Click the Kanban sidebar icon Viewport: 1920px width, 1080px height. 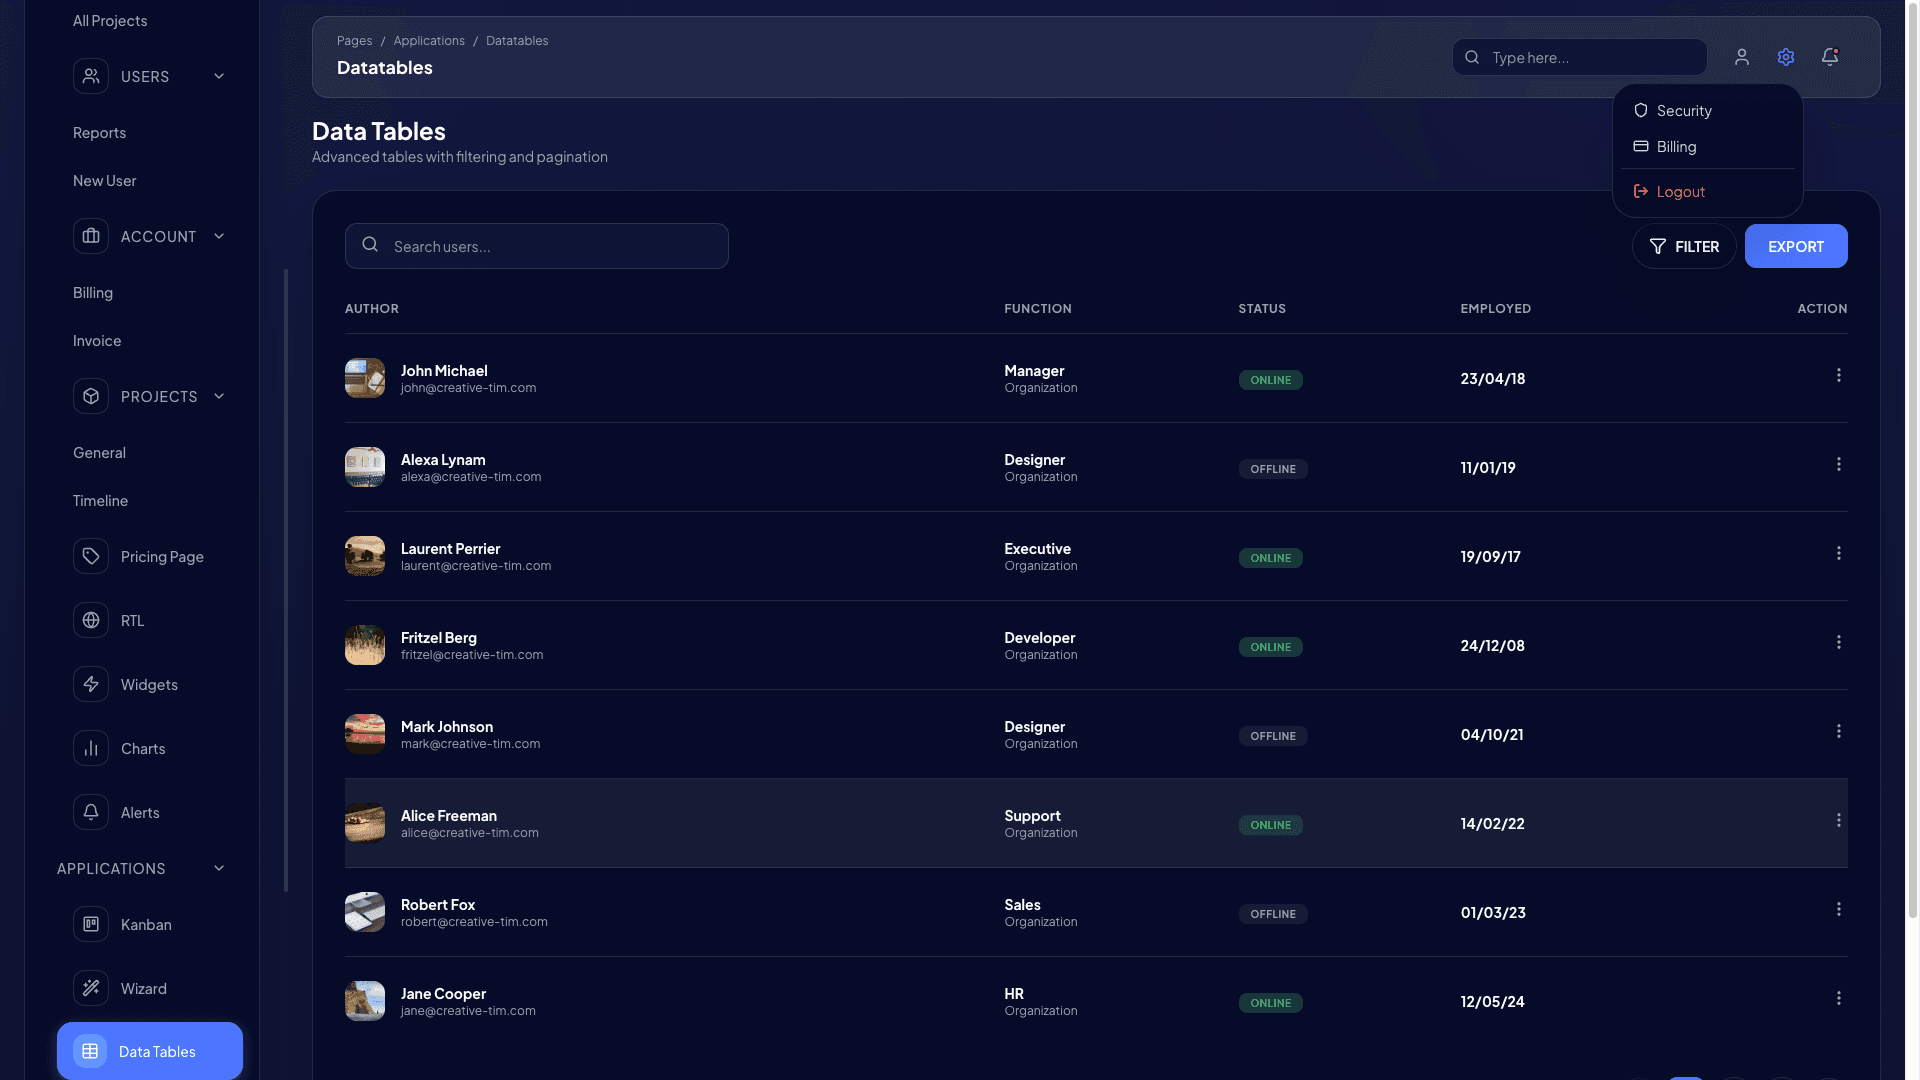tap(91, 924)
